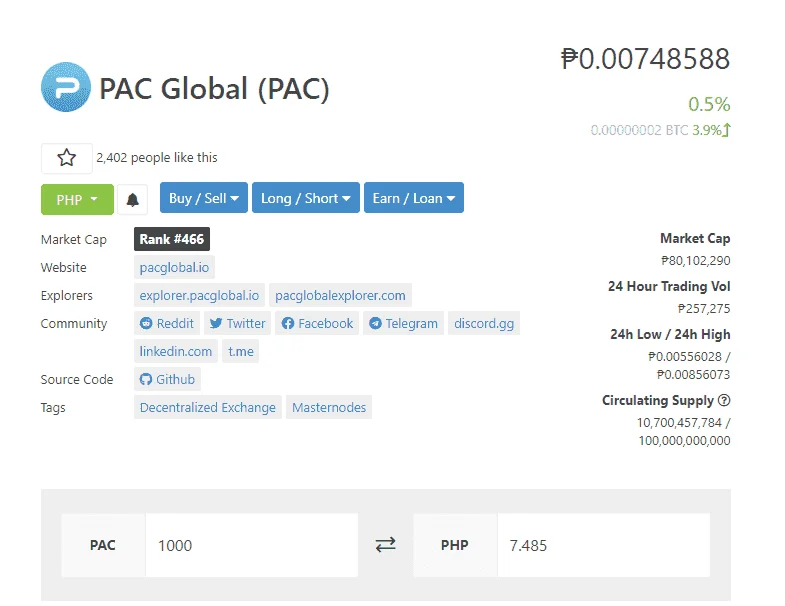Screen dimensions: 785x606
Task: Click the PAC Global (PAC) heading
Action: (x=214, y=89)
